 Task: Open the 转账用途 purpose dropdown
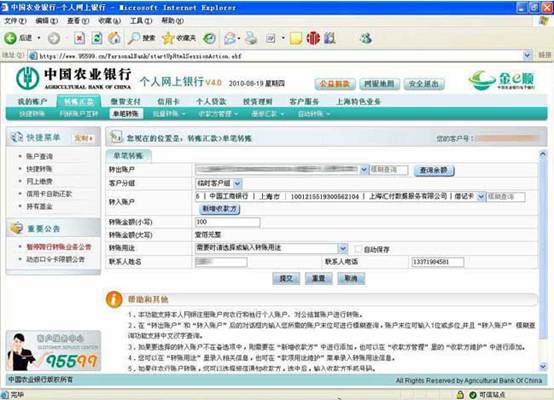(x=343, y=248)
